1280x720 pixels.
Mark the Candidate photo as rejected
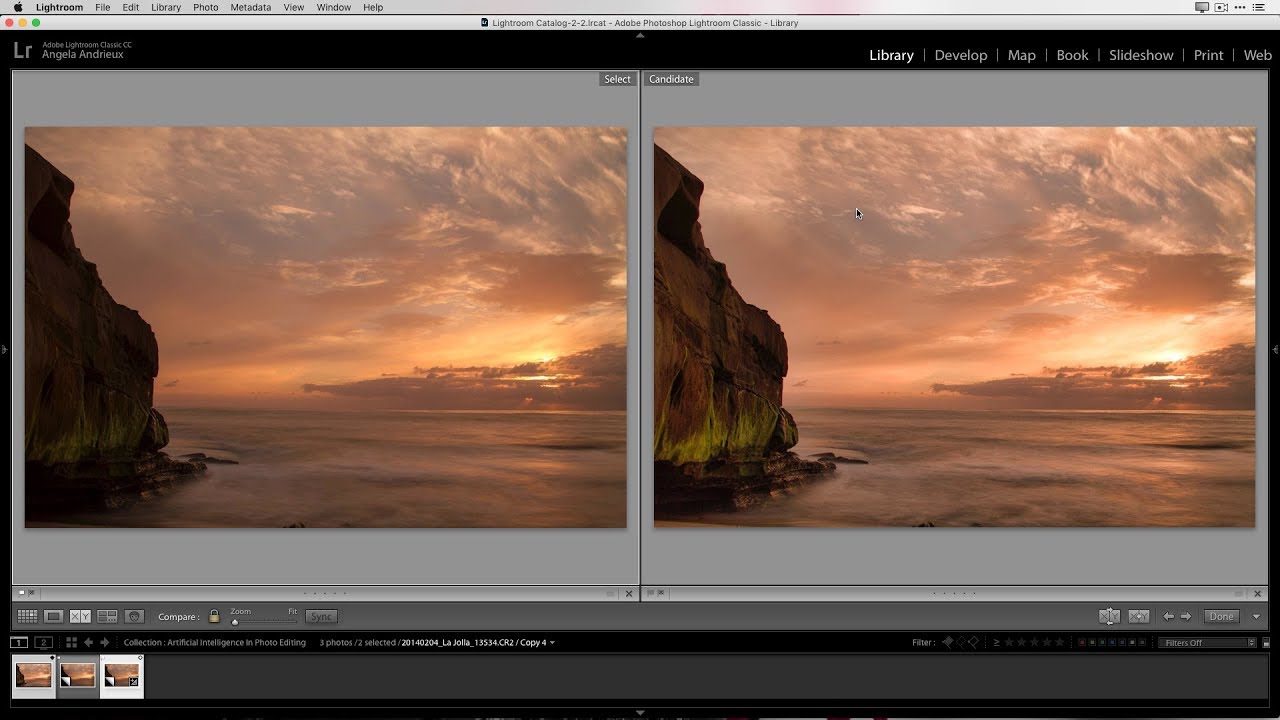tap(660, 593)
